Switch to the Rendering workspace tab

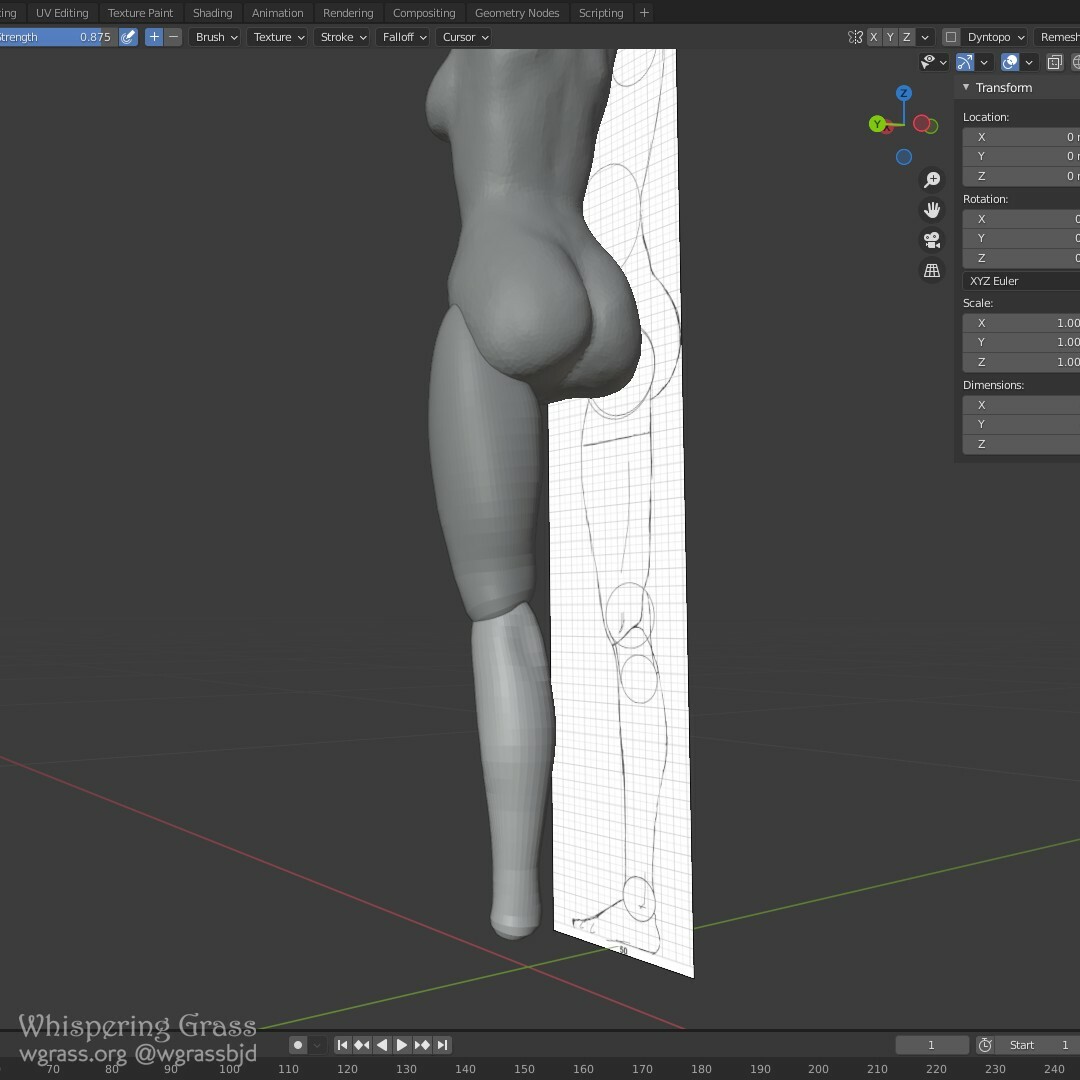[348, 13]
